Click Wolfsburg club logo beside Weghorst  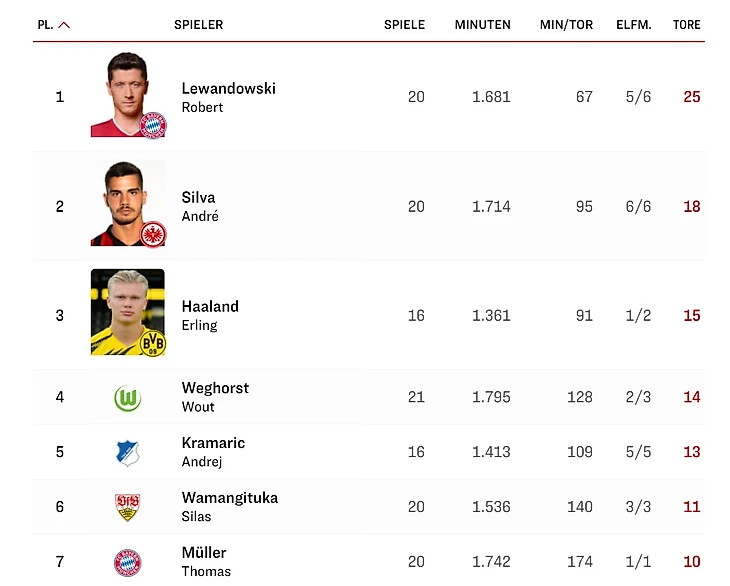point(127,398)
